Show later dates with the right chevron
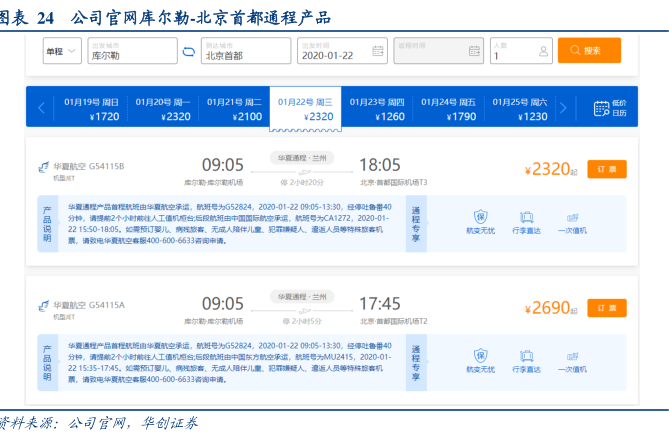 [563, 108]
